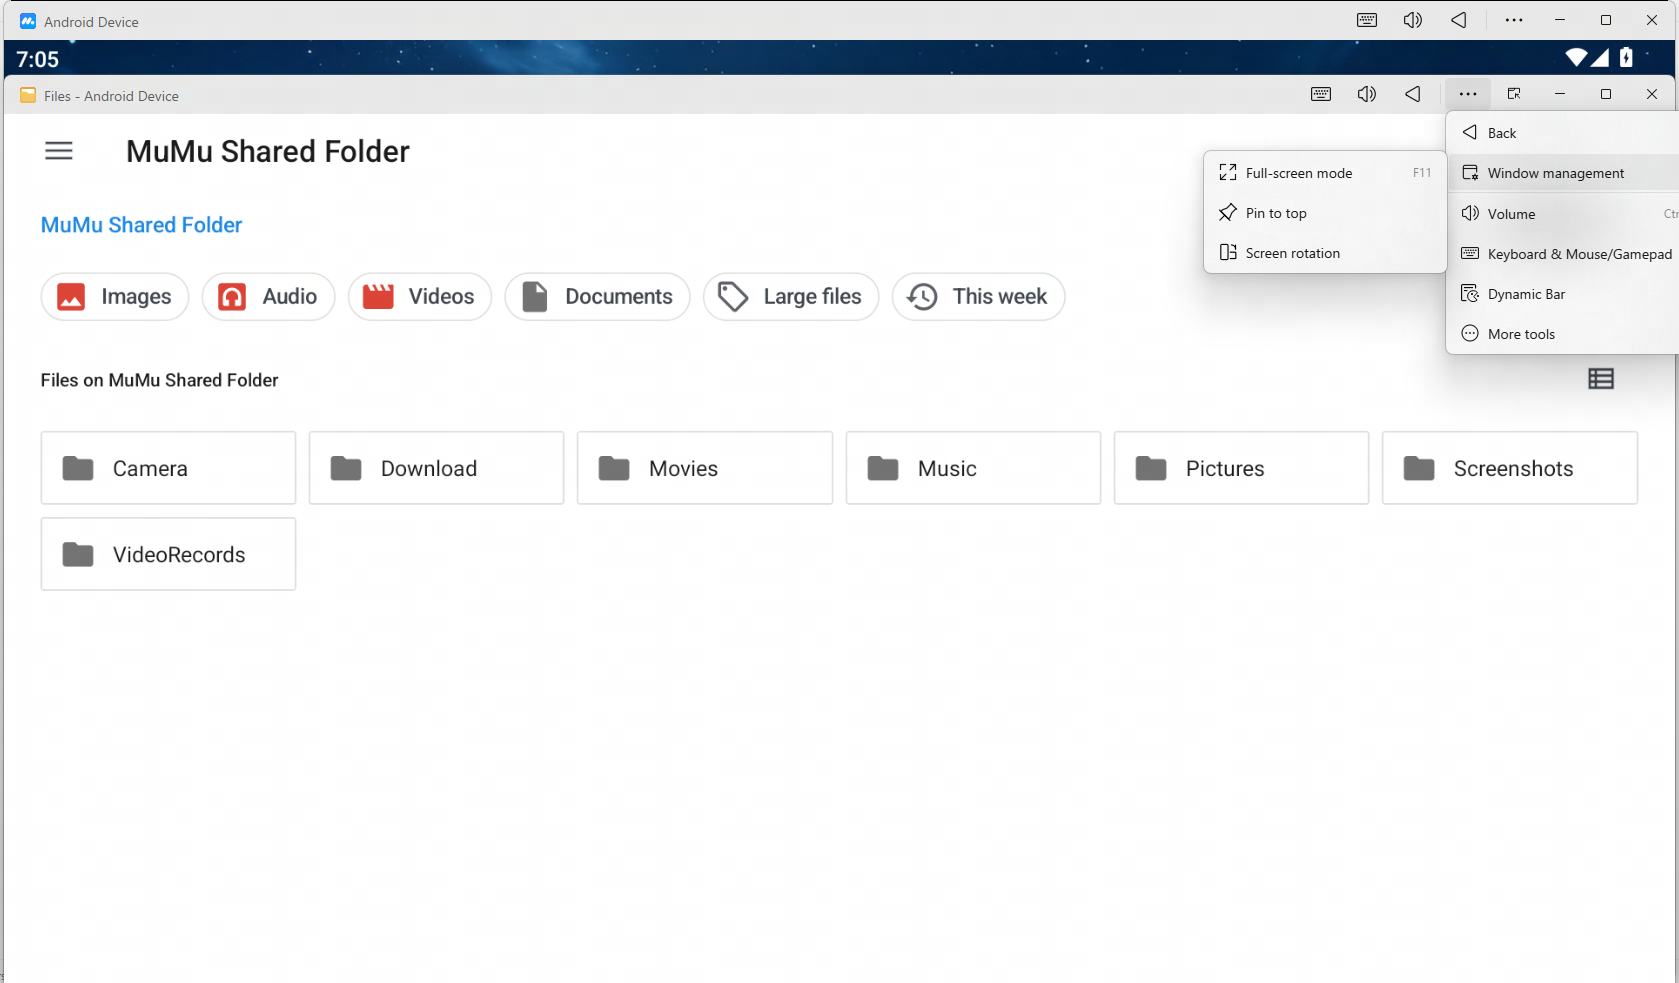The image size is (1679, 983).
Task: Click keyboard icon in outer Android Device title bar
Action: (x=1367, y=20)
